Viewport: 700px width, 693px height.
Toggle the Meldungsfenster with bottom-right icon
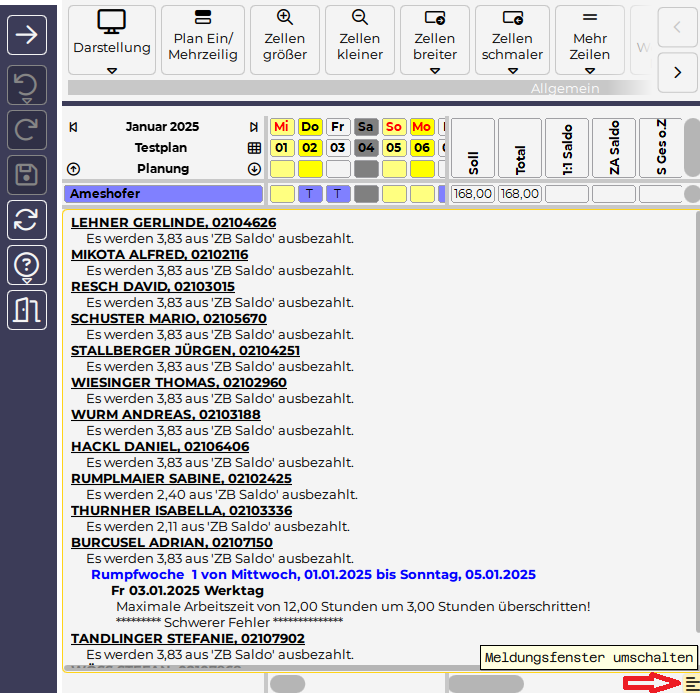click(x=691, y=682)
